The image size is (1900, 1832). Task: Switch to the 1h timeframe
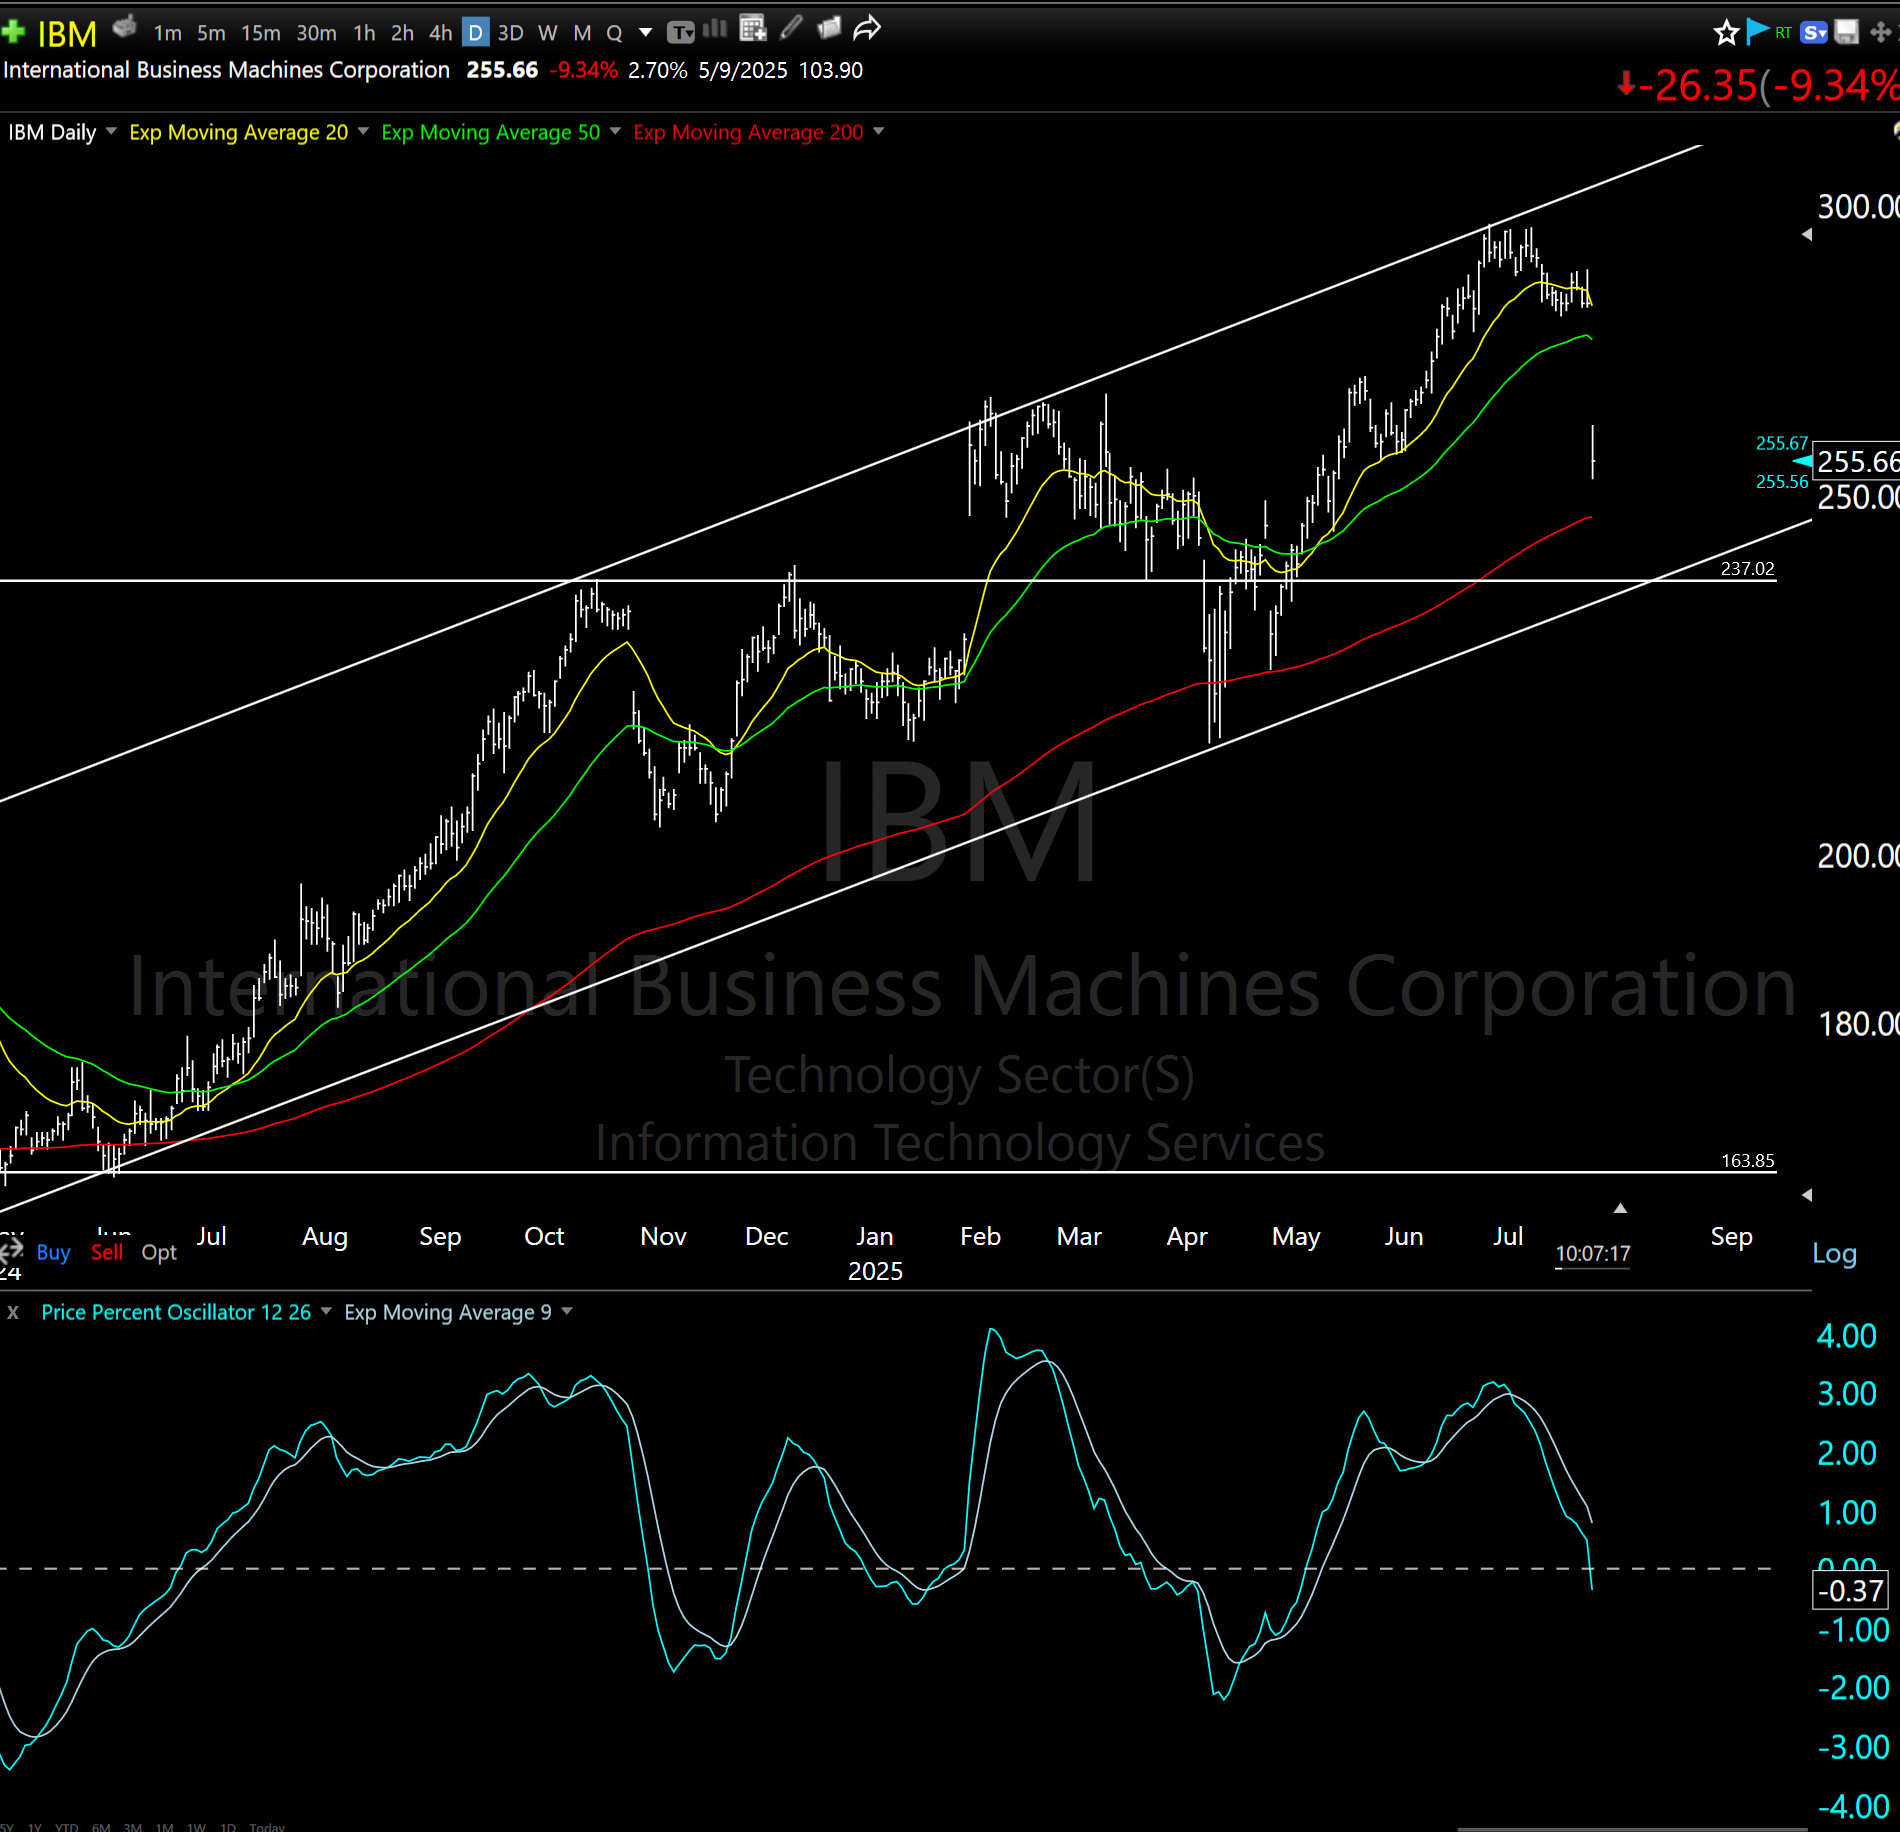(364, 33)
